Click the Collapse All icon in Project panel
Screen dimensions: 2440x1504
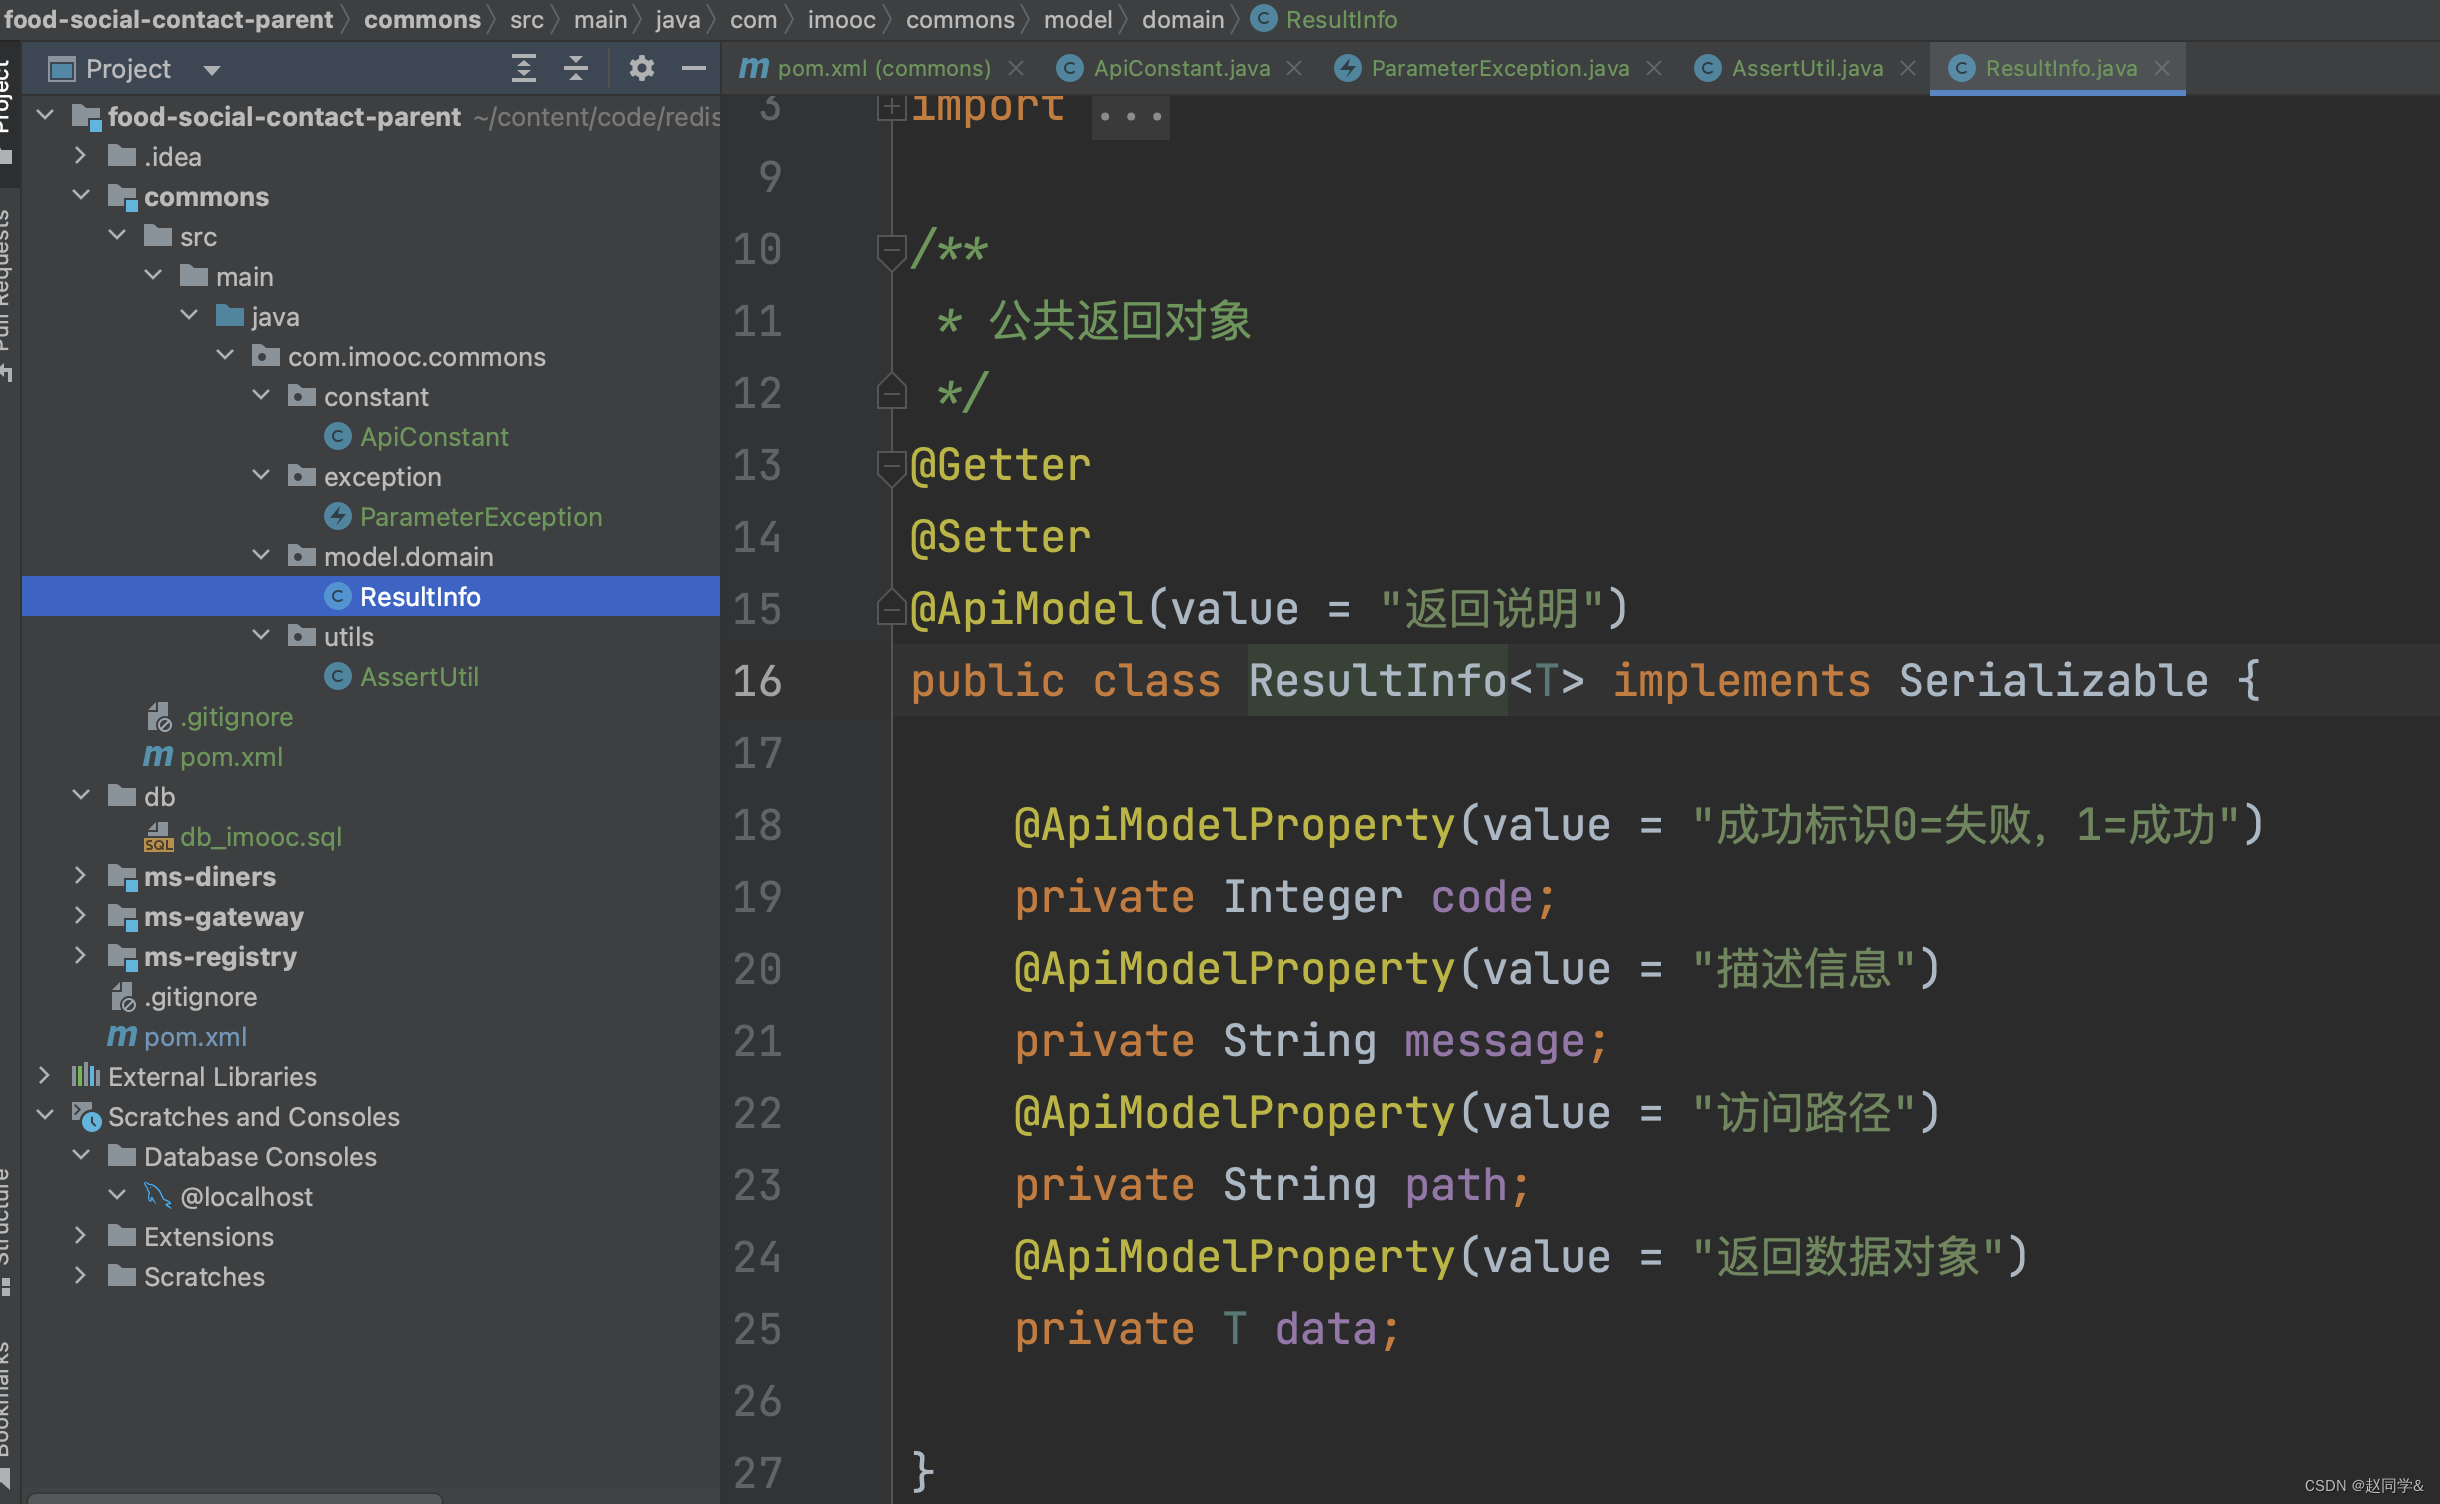coord(576,68)
